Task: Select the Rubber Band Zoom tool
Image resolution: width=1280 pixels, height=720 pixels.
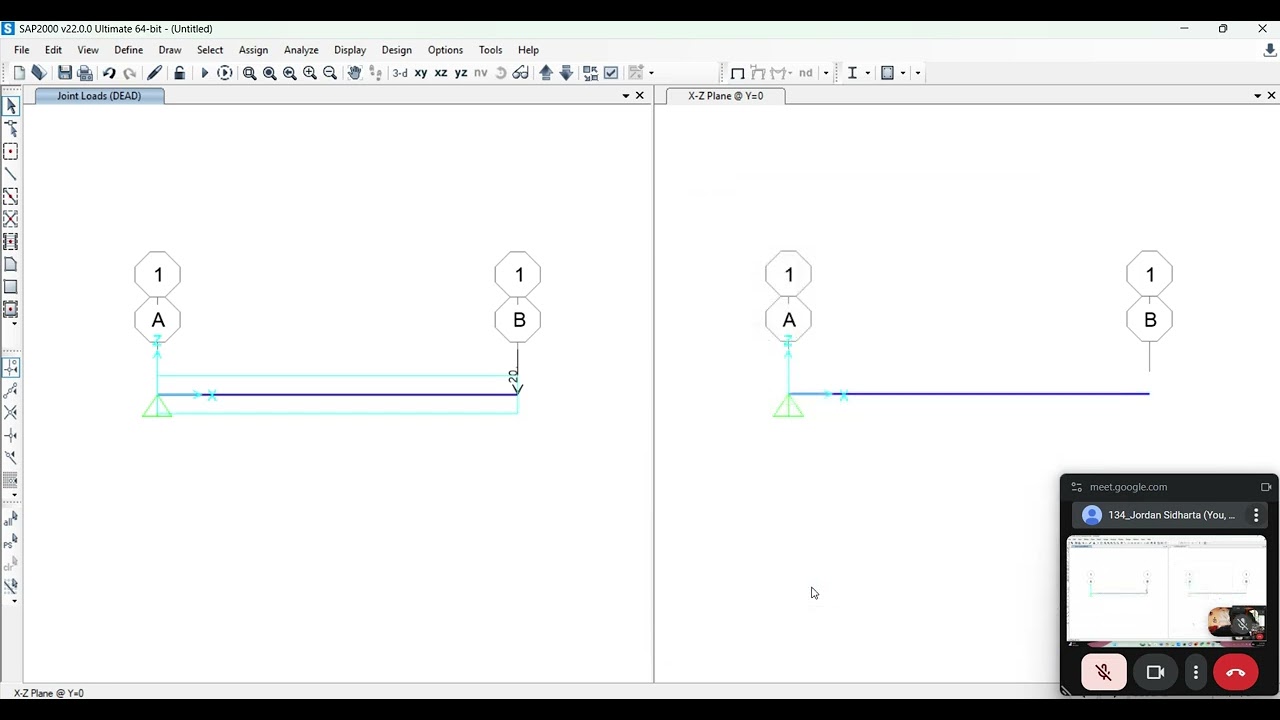Action: click(x=250, y=73)
